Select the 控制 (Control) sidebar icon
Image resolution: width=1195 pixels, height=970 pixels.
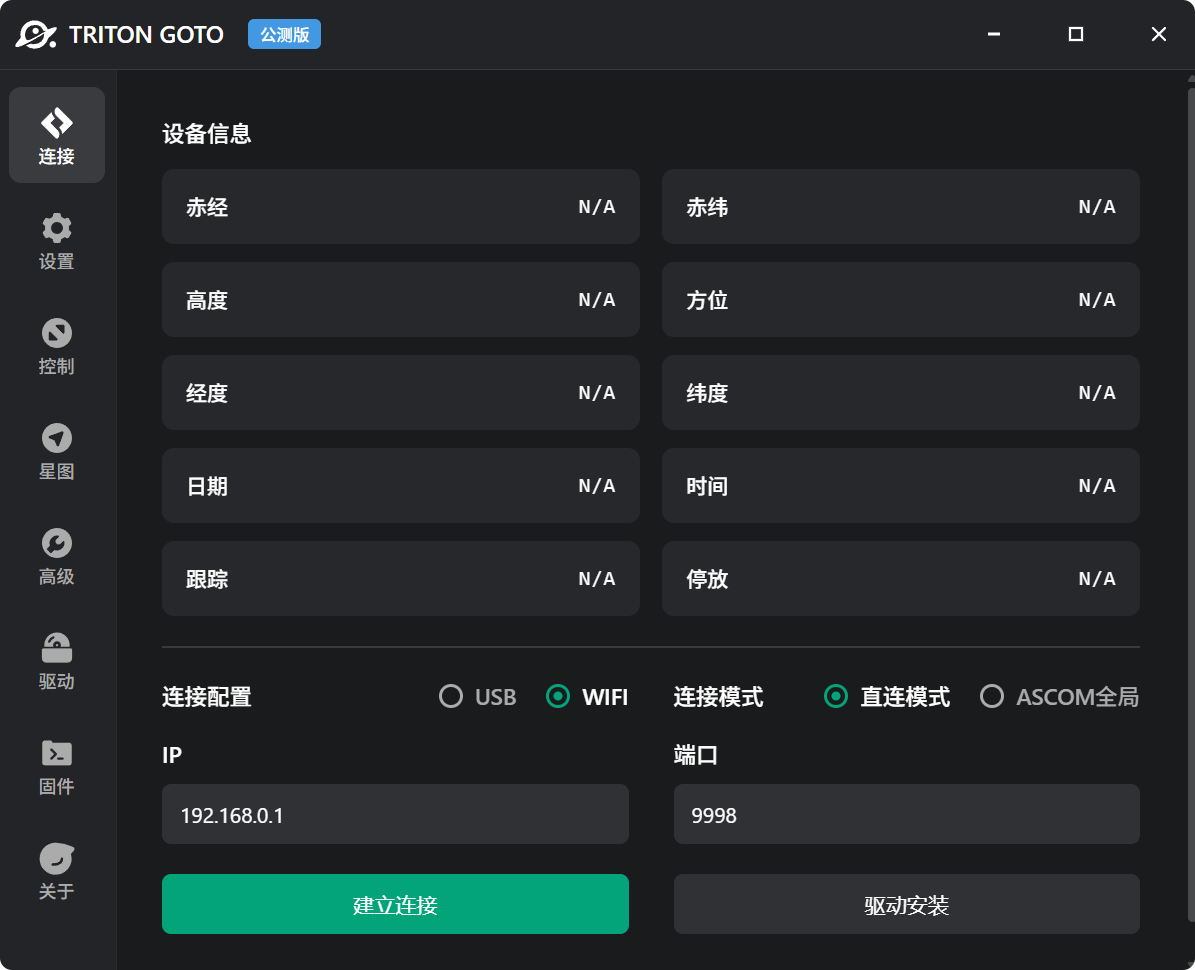57,346
